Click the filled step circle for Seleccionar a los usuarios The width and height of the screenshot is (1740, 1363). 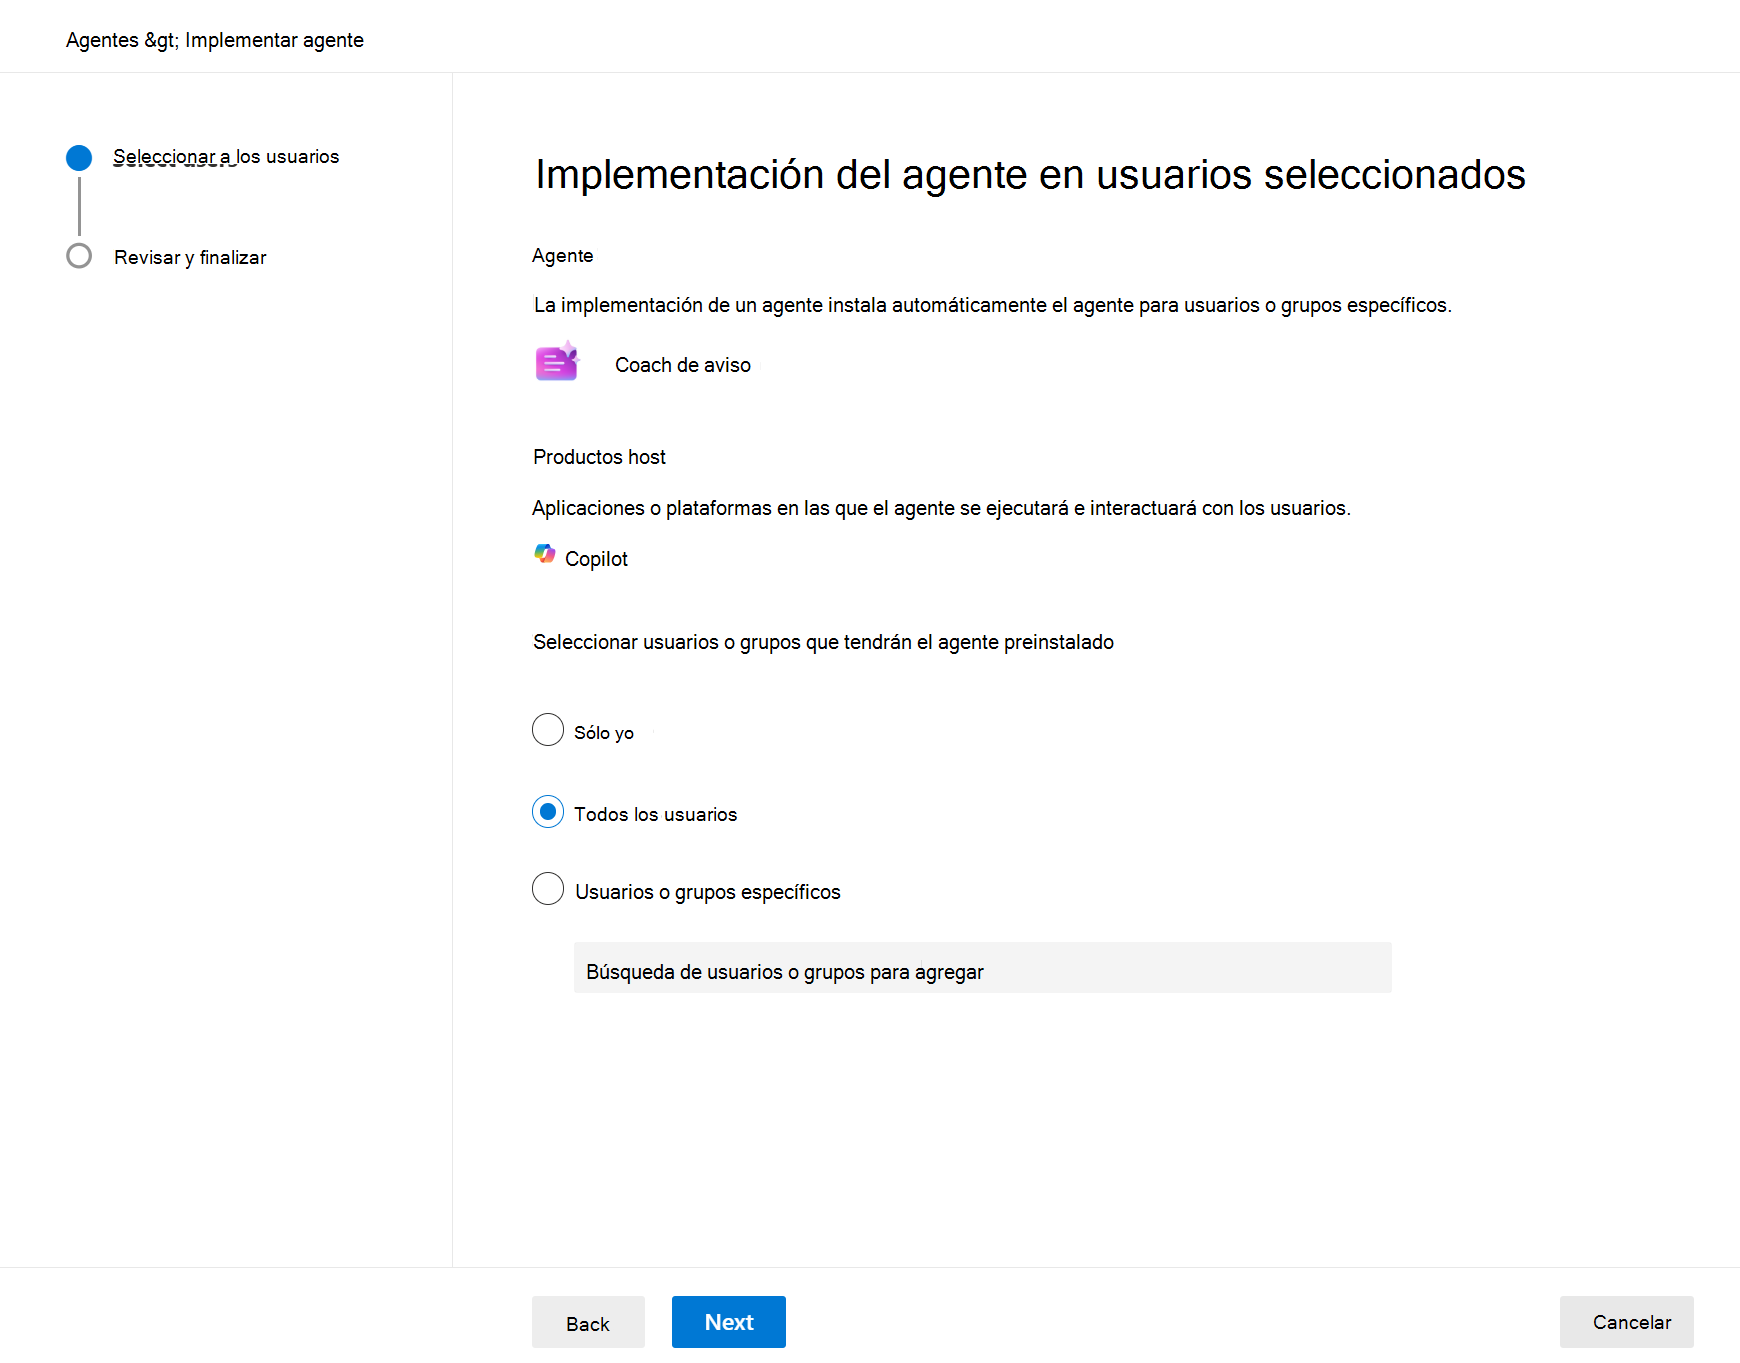(79, 157)
